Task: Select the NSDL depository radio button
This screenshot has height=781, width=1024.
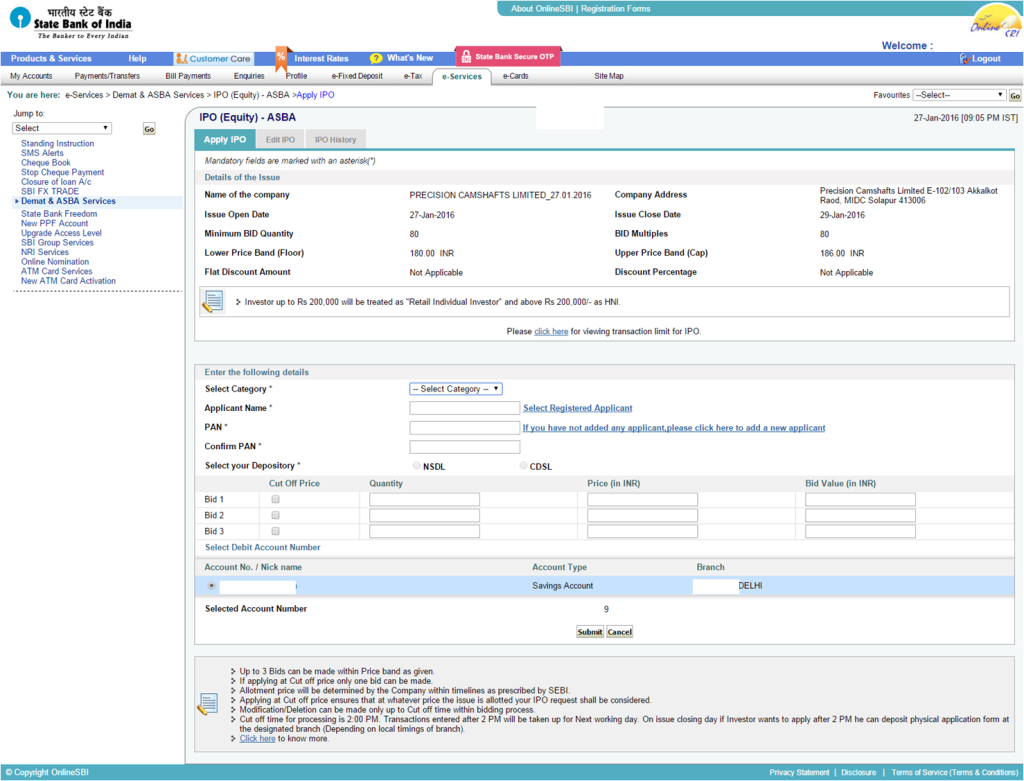Action: click(417, 466)
